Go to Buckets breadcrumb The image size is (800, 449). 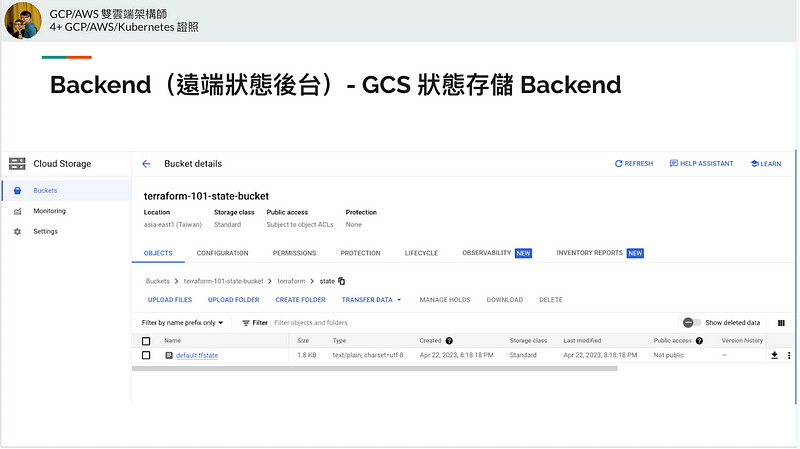click(158, 281)
